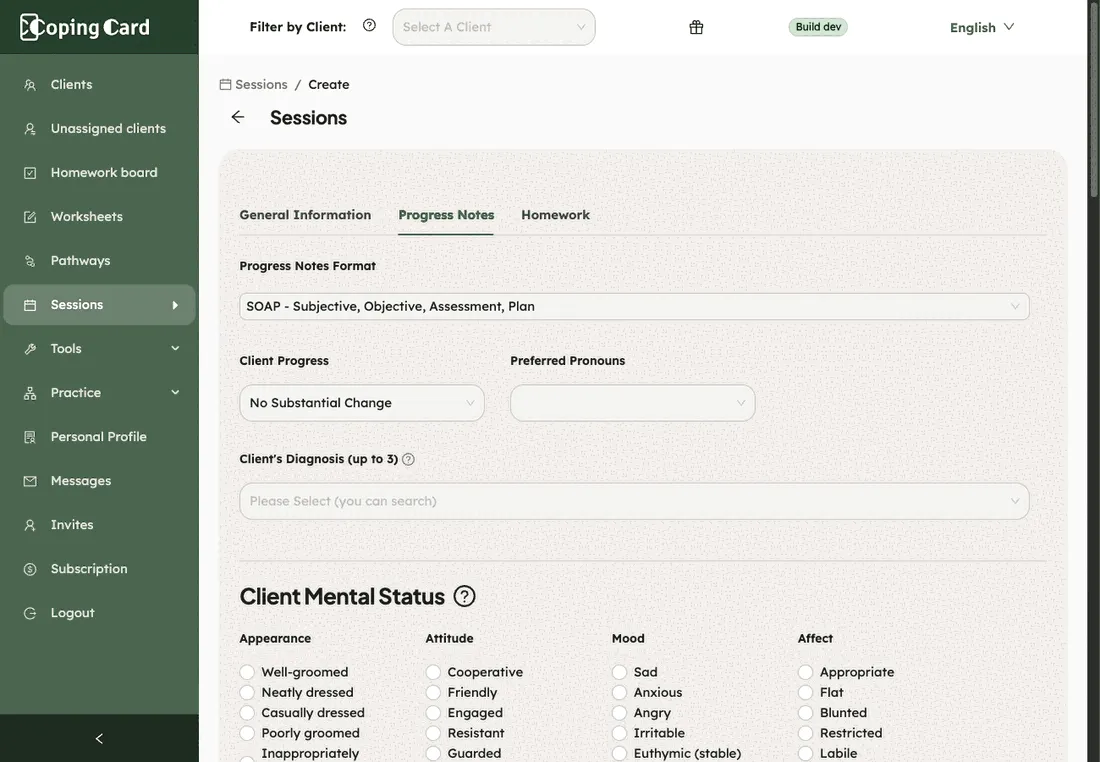The image size is (1100, 762).
Task: Select the Sad mood option
Action: tap(619, 672)
